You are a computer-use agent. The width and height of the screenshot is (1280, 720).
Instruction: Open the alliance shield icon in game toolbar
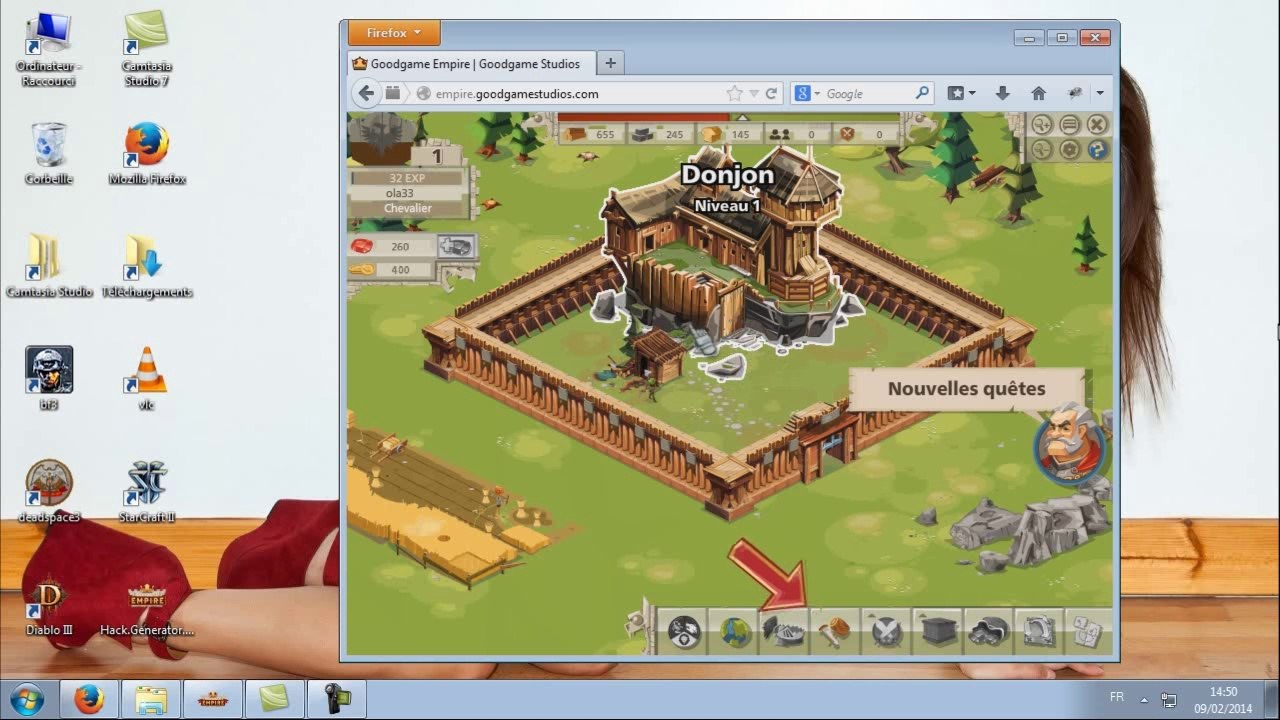(x=685, y=632)
